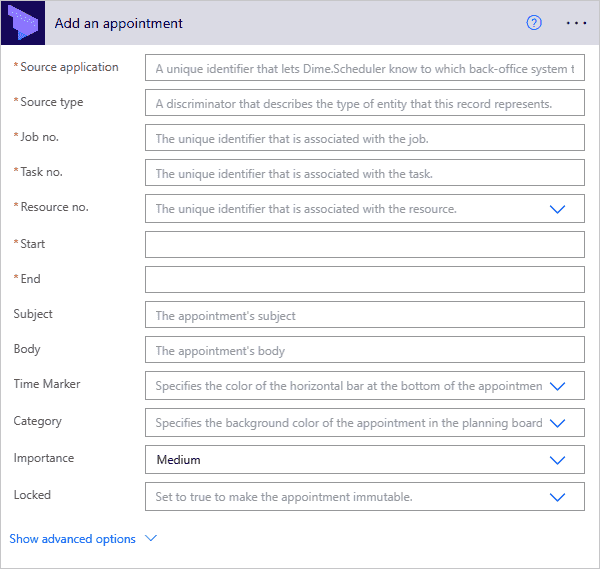Click the Category label
Screen dimensions: 600x569
click(x=38, y=421)
